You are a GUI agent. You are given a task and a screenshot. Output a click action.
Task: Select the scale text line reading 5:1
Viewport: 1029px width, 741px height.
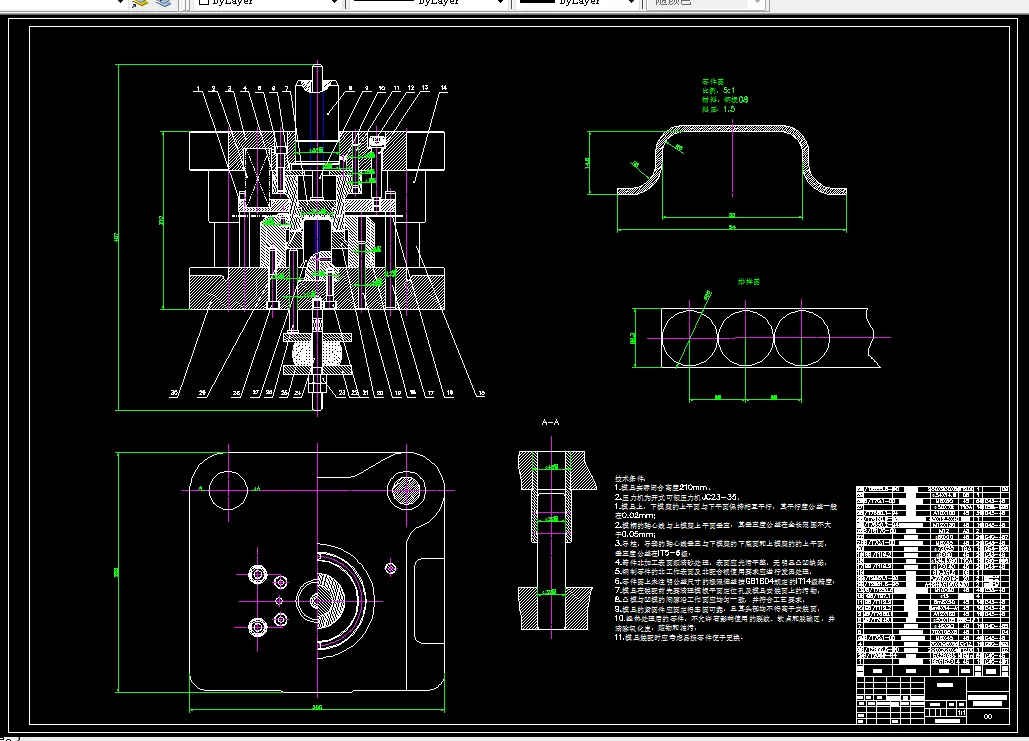click(x=719, y=91)
